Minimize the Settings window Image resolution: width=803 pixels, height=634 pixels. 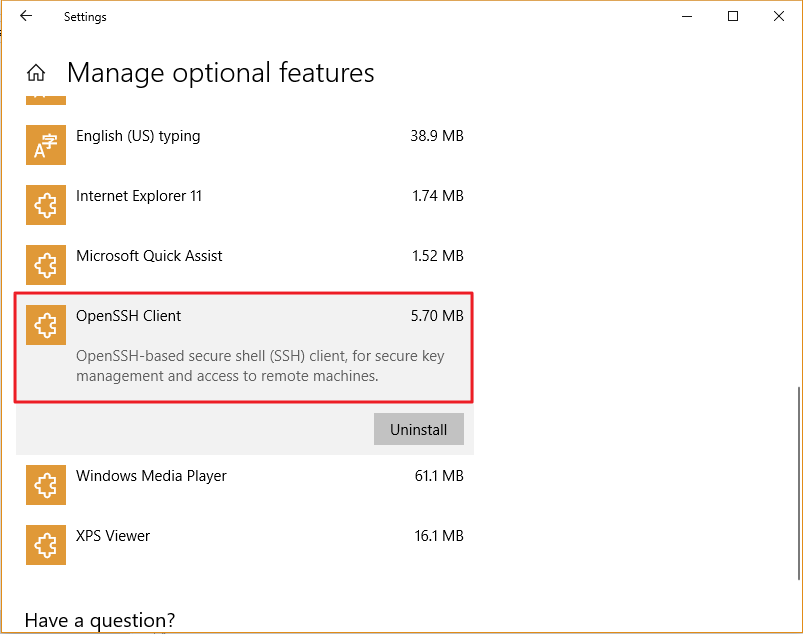(x=687, y=16)
